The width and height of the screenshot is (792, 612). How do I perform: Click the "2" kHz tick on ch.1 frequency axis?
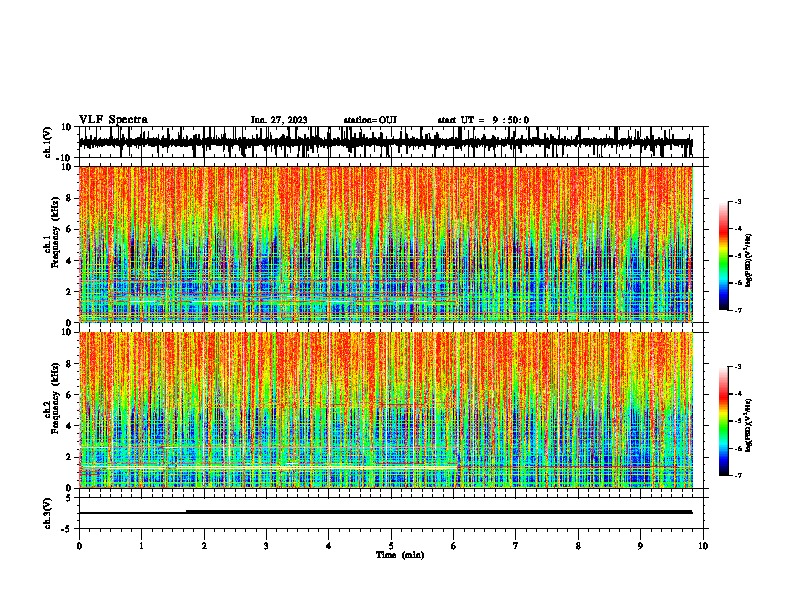tap(69, 292)
